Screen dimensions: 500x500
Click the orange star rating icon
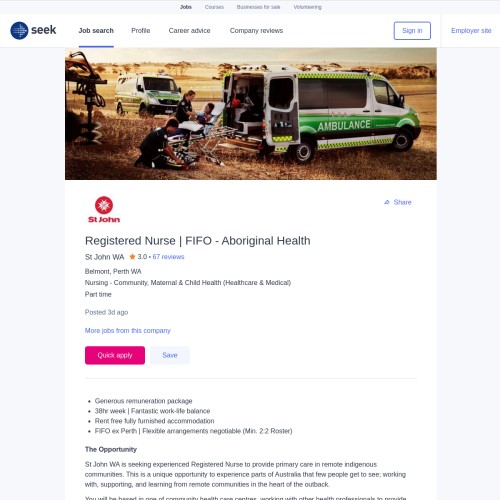click(132, 257)
